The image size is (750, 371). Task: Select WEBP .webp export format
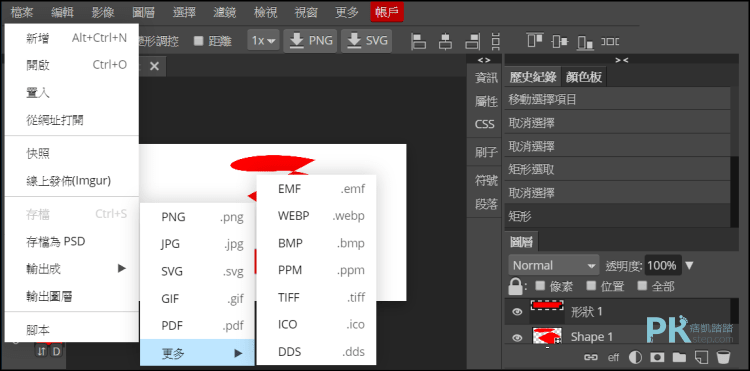tap(316, 216)
